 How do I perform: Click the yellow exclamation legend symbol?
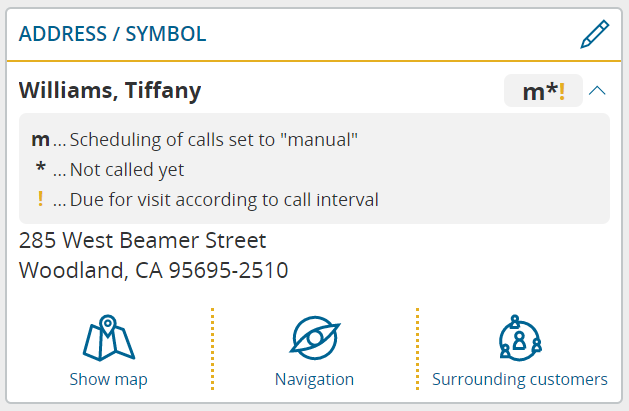(x=41, y=199)
